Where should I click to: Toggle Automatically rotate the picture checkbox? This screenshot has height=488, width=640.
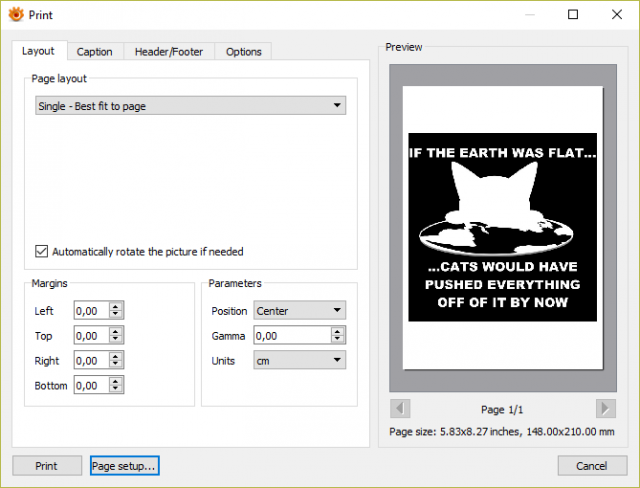pyautogui.click(x=41, y=251)
